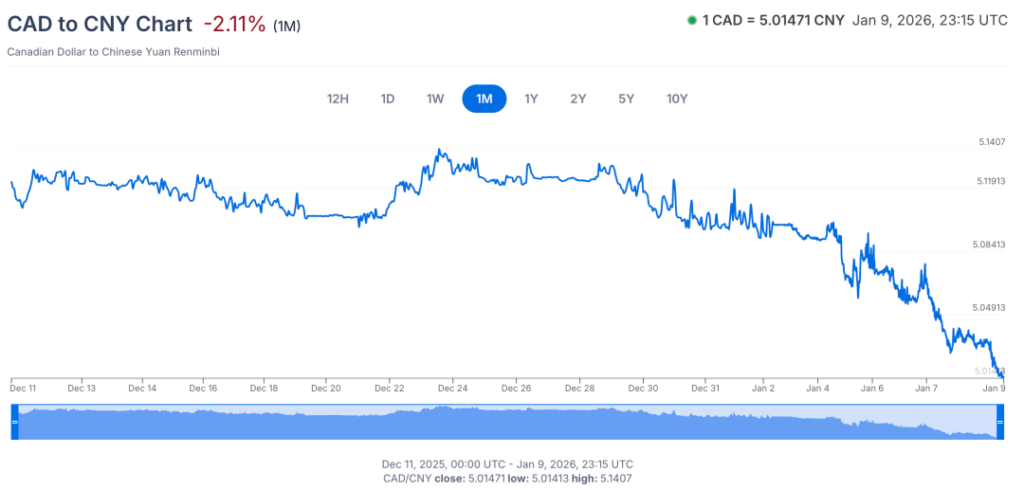Click the Dec 16 x-axis label

203,388
